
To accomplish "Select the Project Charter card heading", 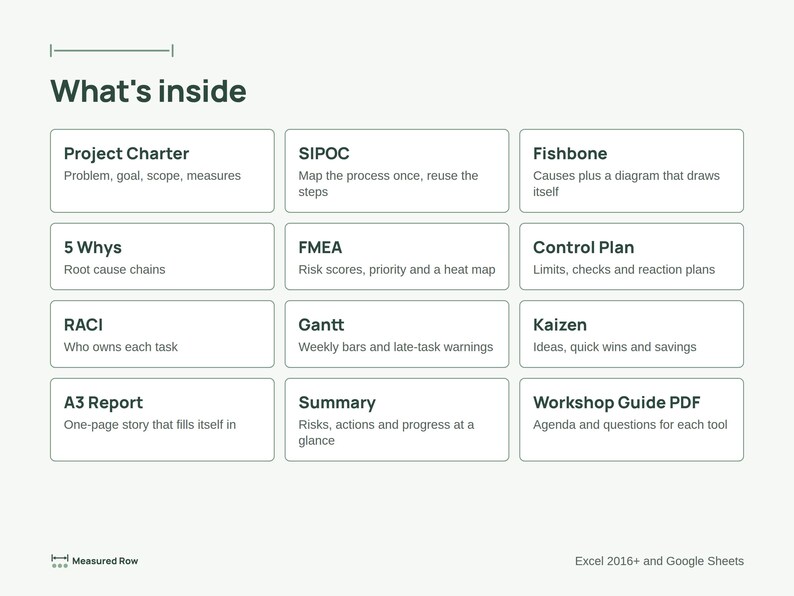I will pos(126,153).
